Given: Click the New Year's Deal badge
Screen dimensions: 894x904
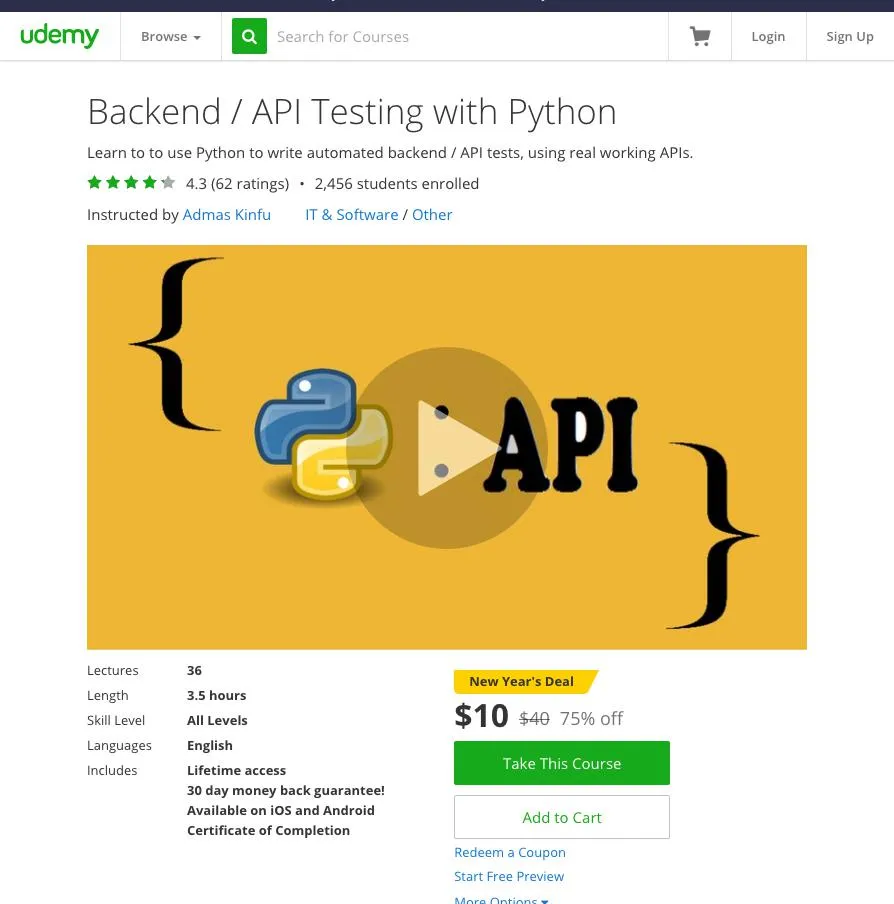Looking at the screenshot, I should (x=522, y=681).
